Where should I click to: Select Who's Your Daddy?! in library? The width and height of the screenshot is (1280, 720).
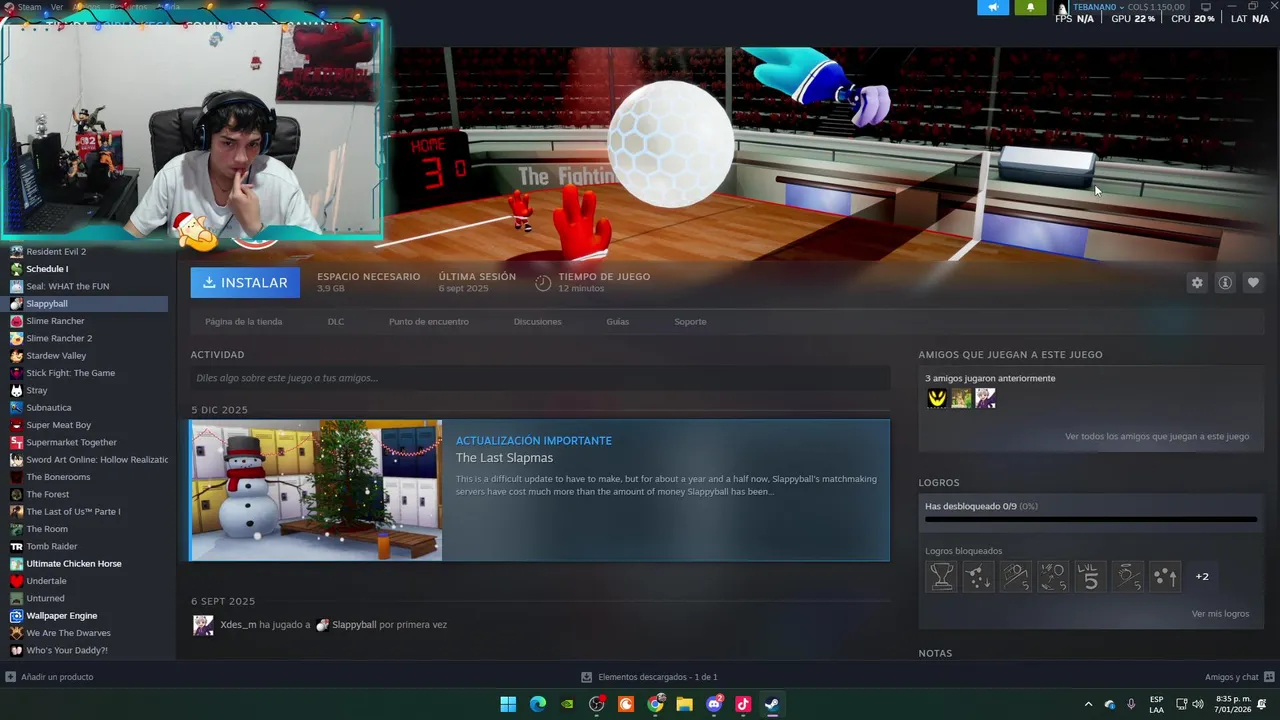[x=66, y=651]
